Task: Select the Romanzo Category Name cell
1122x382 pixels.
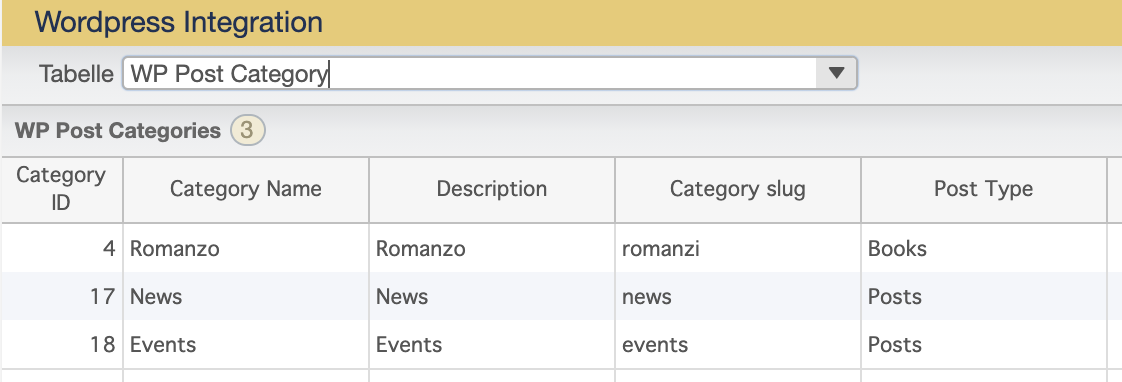Action: tap(246, 248)
